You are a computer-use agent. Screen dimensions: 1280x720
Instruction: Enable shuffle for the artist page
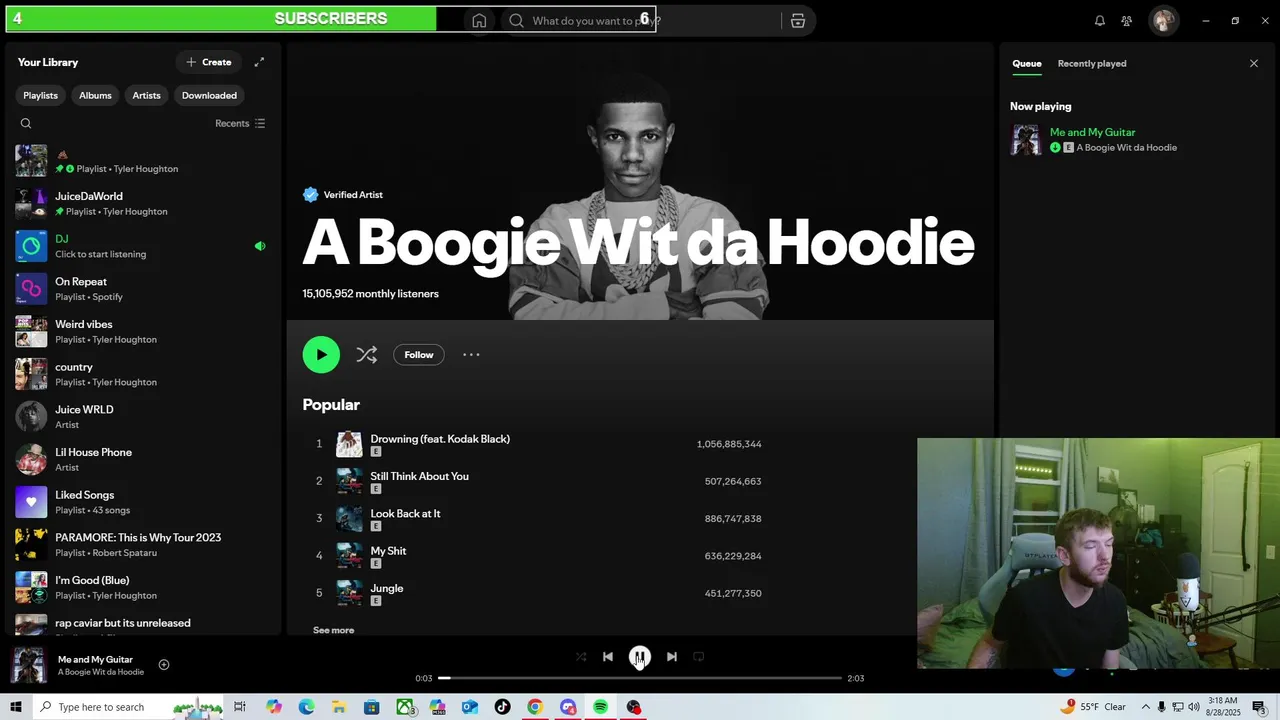pos(366,354)
